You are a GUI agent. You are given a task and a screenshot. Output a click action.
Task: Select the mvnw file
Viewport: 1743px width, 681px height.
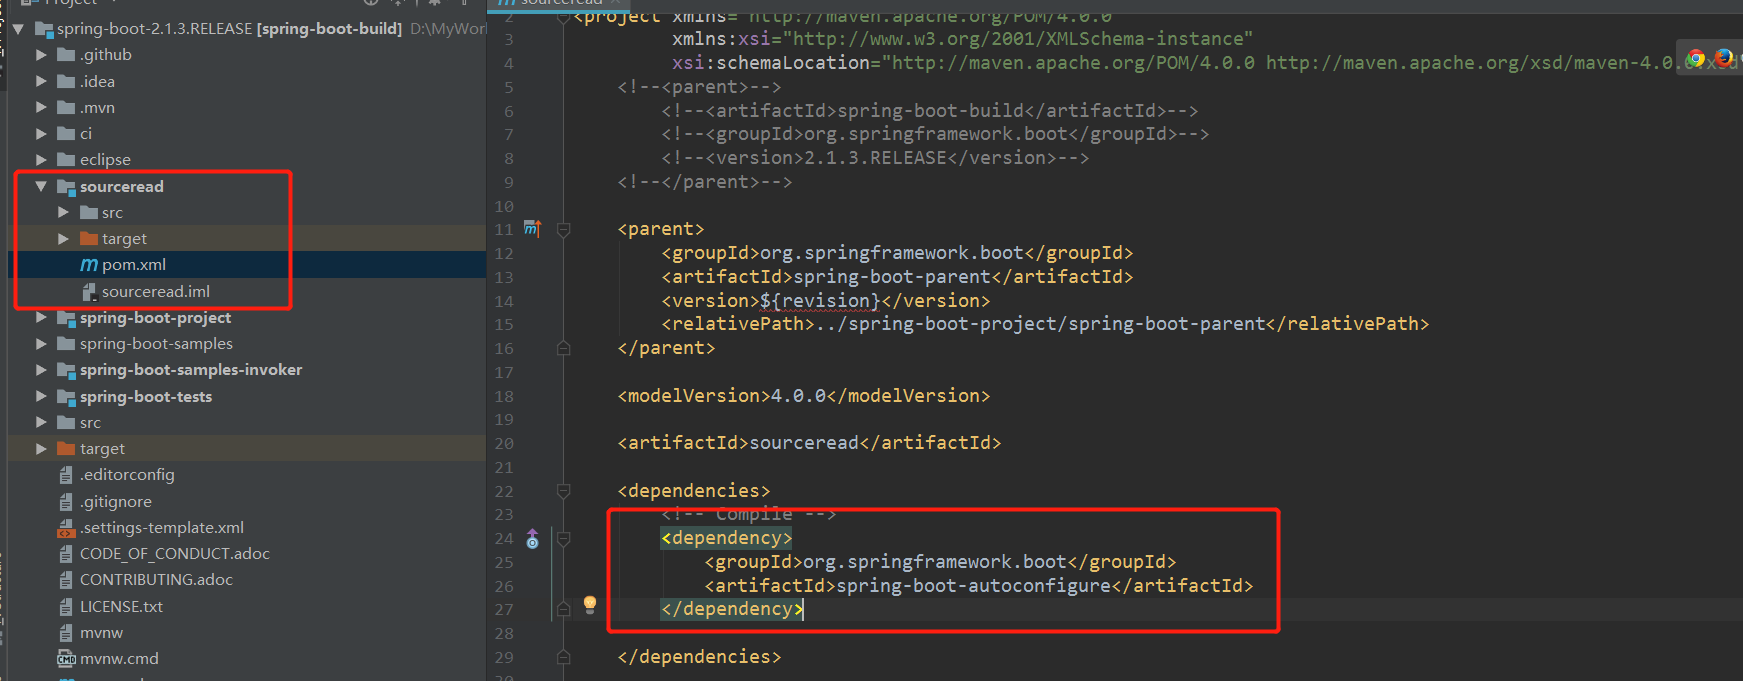(101, 633)
